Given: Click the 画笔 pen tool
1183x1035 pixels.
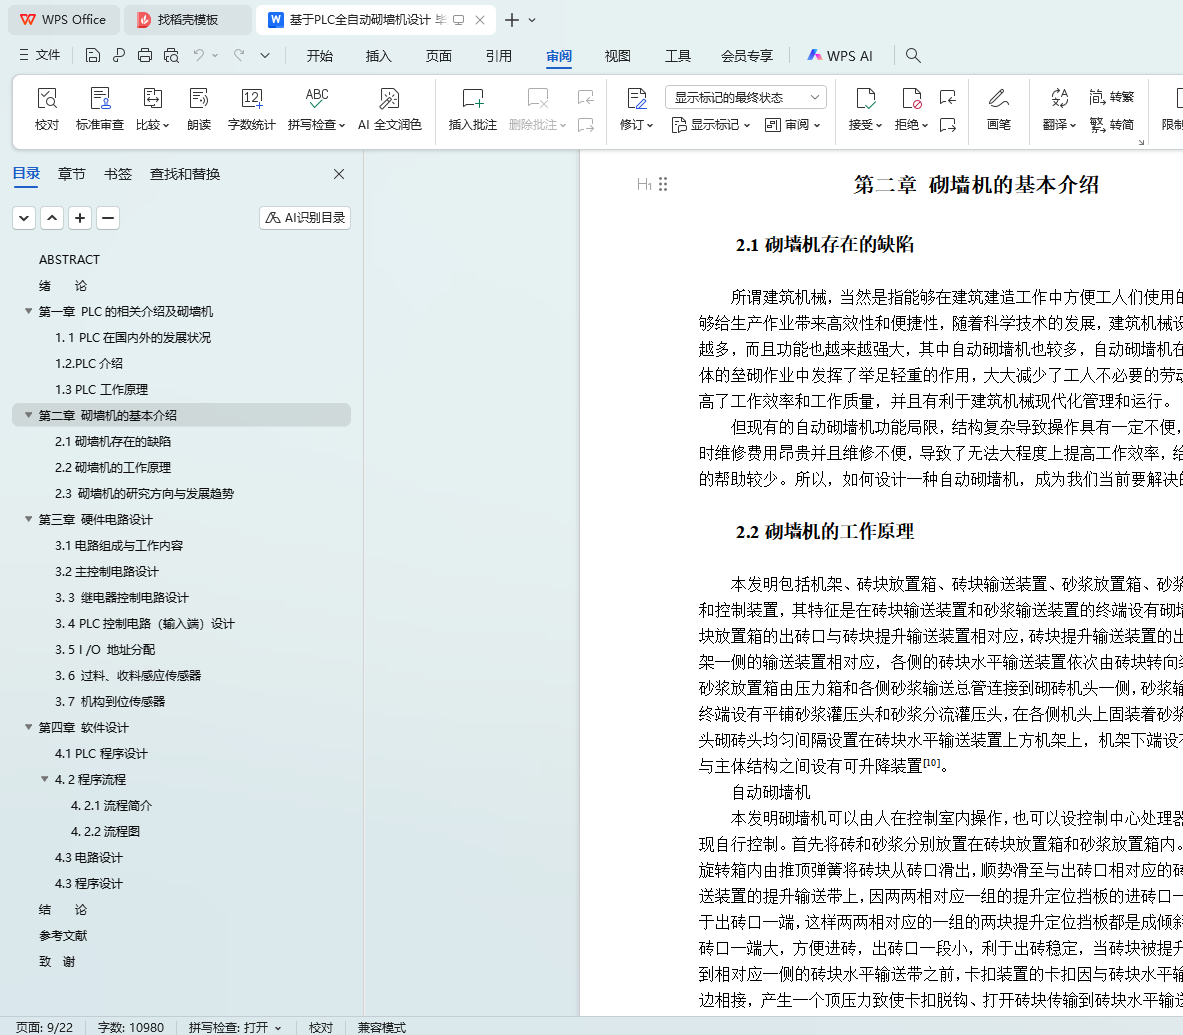Looking at the screenshot, I should 998,109.
